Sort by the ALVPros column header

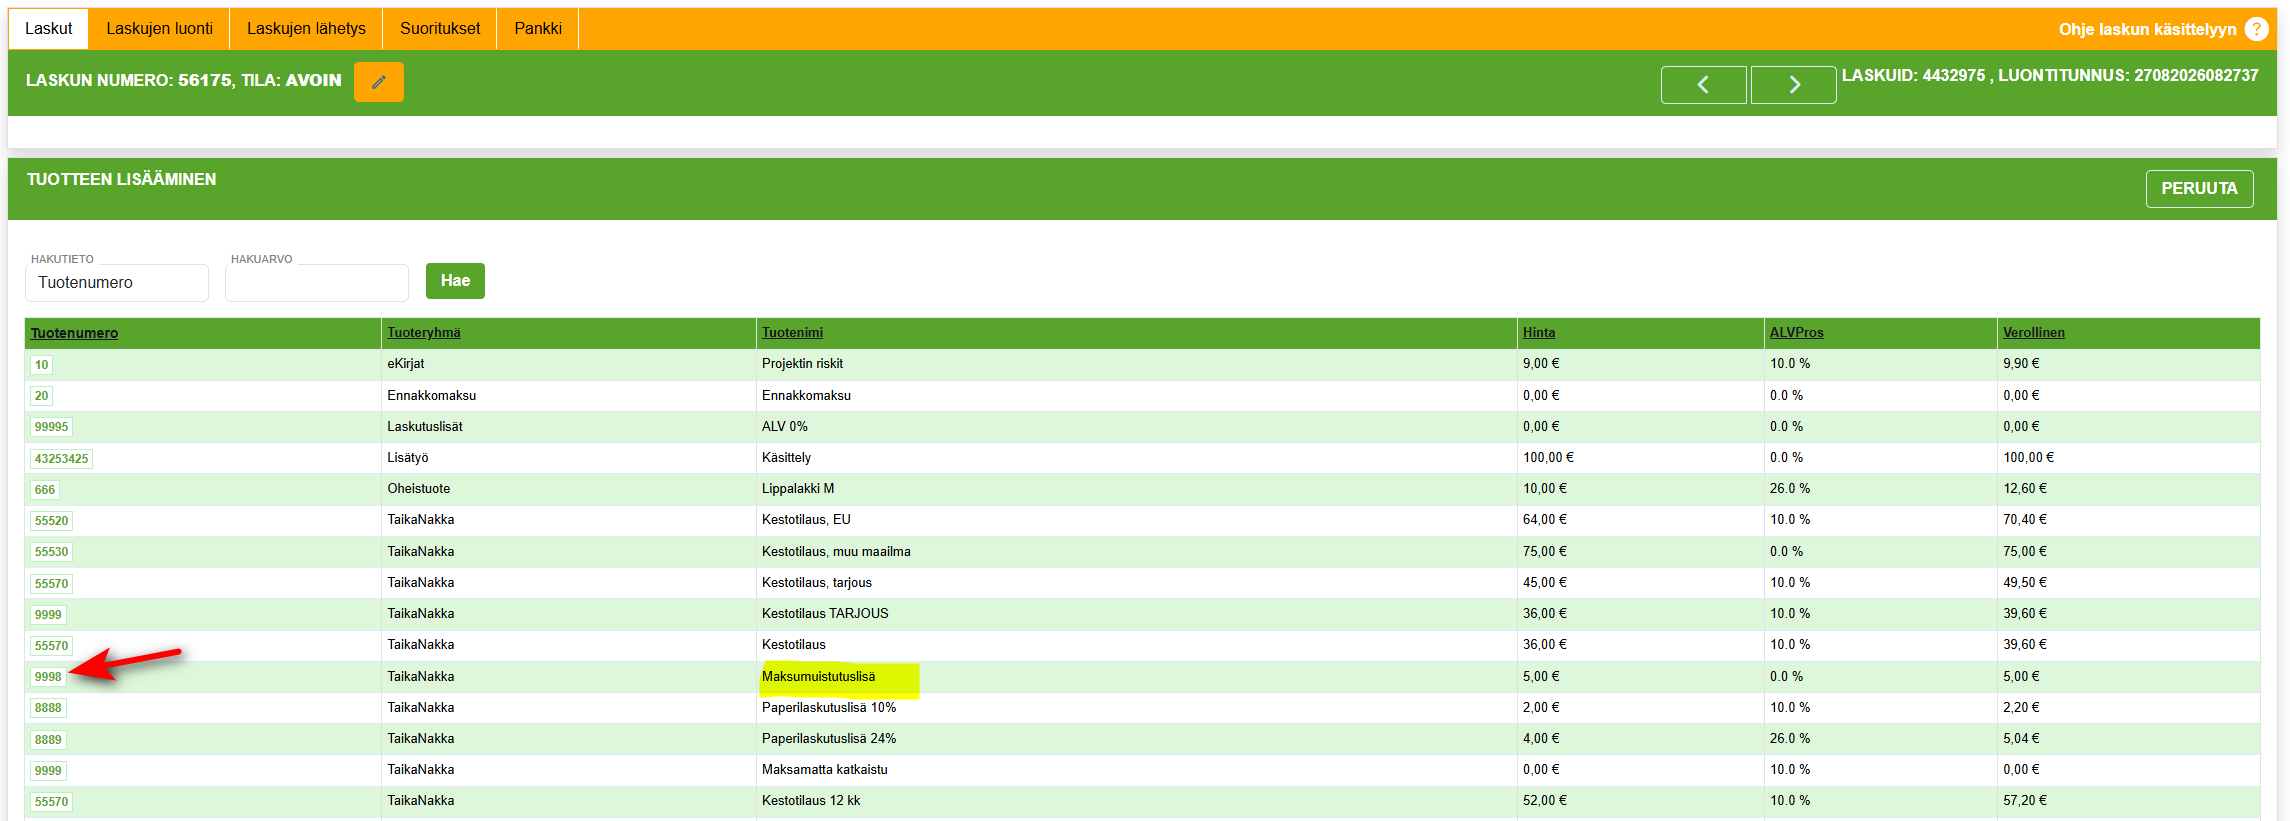click(x=1796, y=333)
